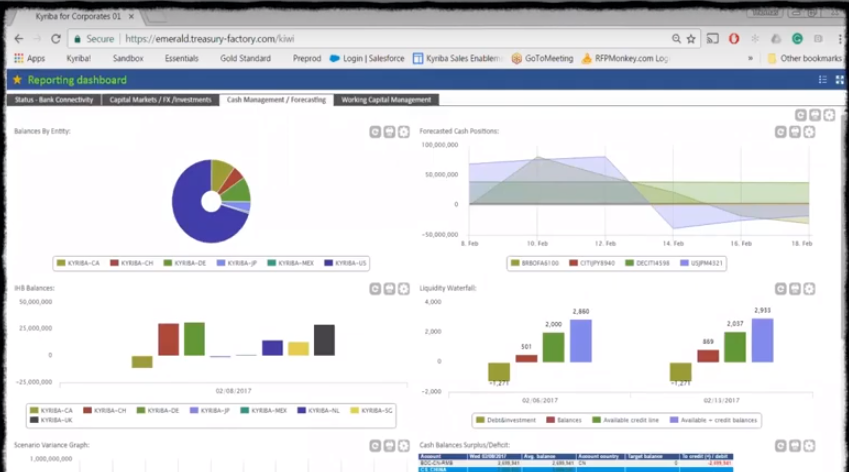Refresh the Liquidity Waterfall widget

(x=780, y=289)
